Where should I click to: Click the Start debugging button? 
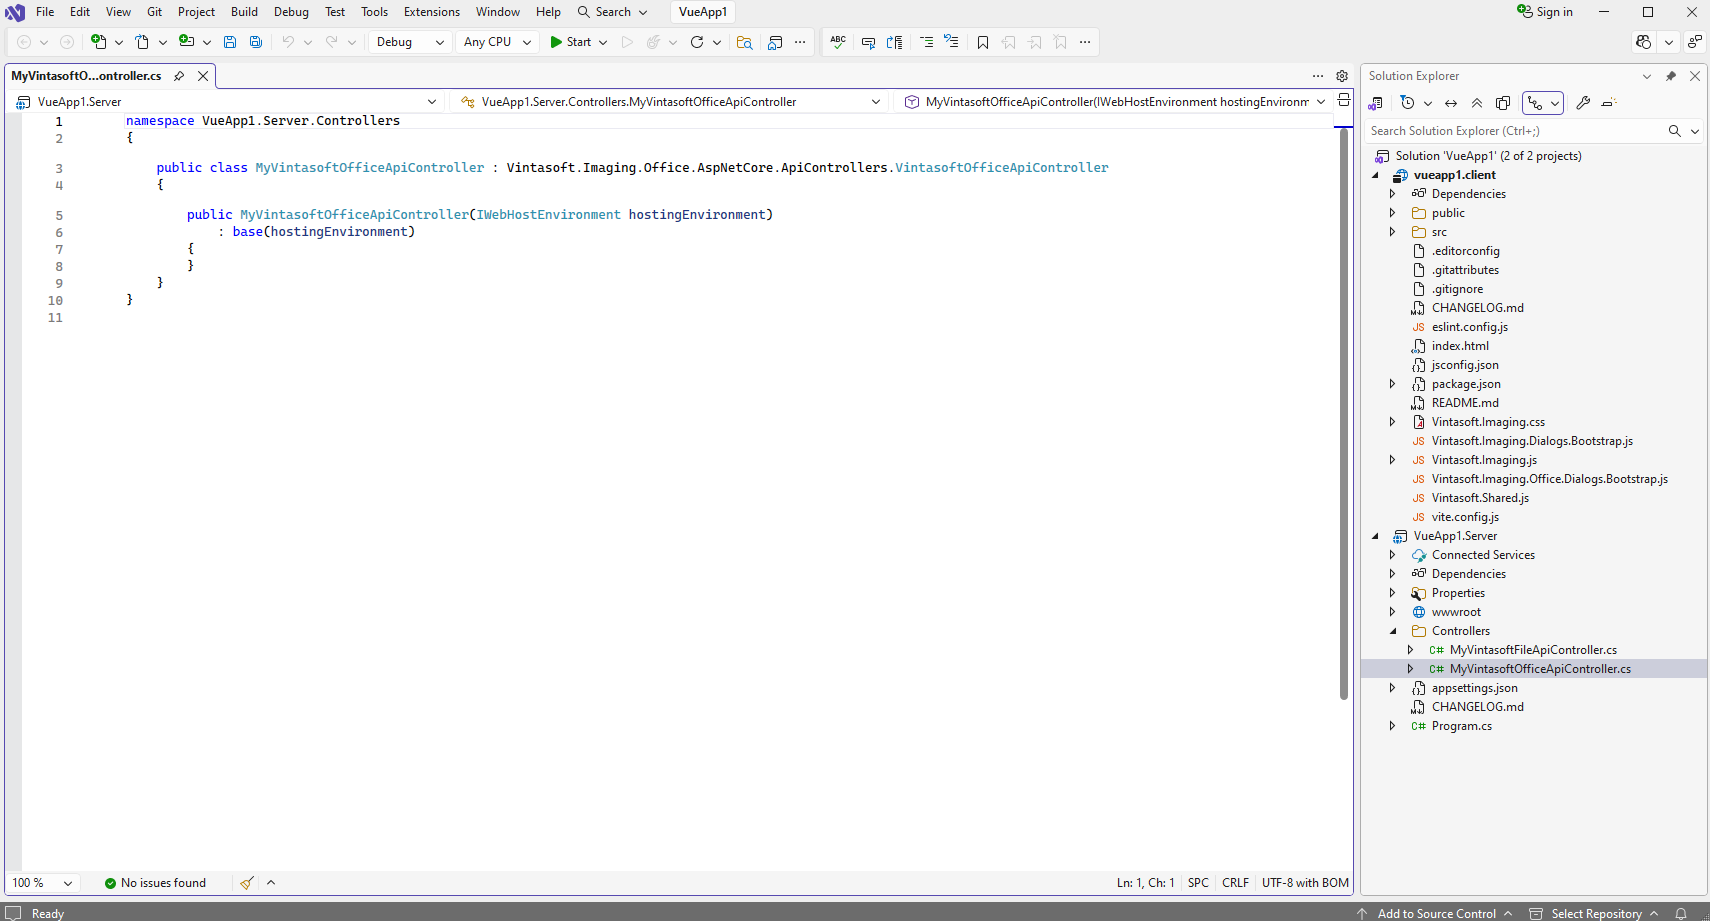coord(570,42)
